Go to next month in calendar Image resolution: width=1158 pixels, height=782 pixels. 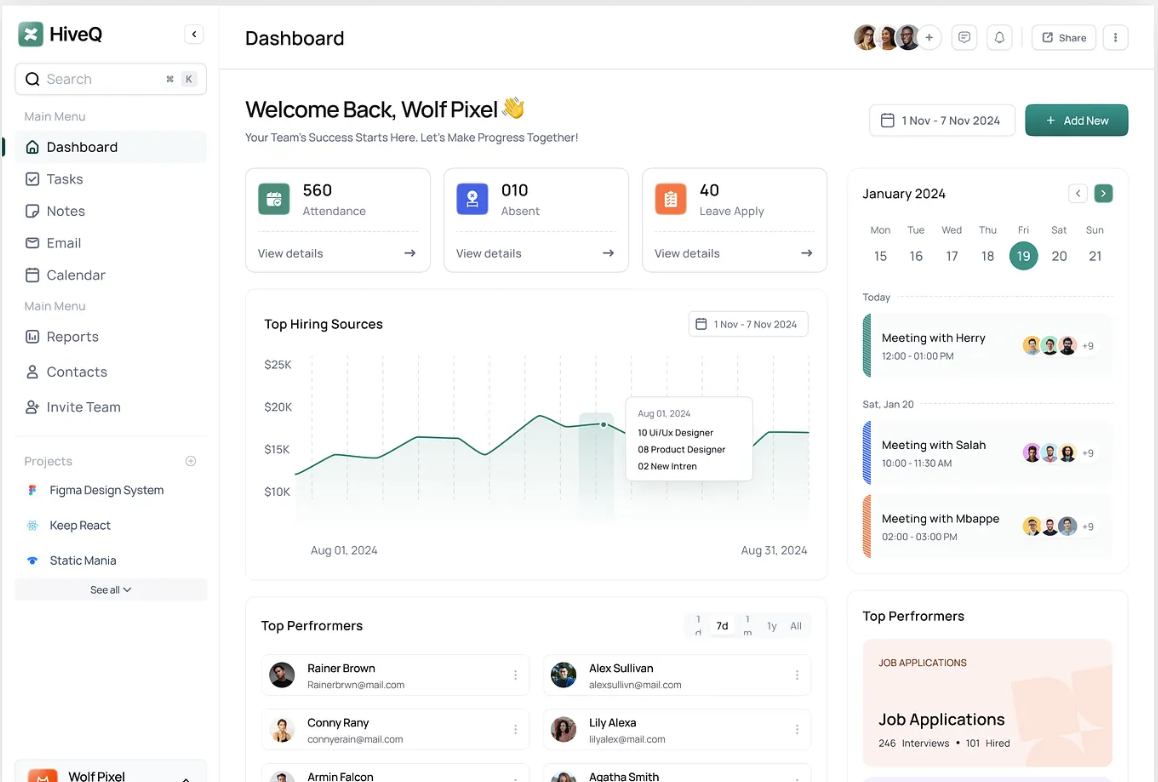pos(1103,194)
